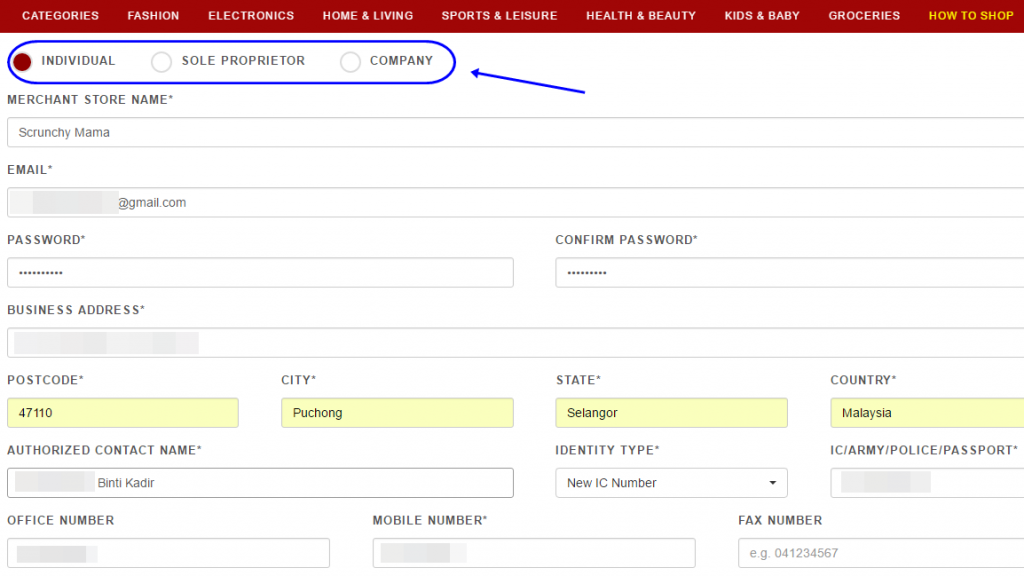Click the Postcode field showing 47110
1024x576 pixels.
[123, 413]
